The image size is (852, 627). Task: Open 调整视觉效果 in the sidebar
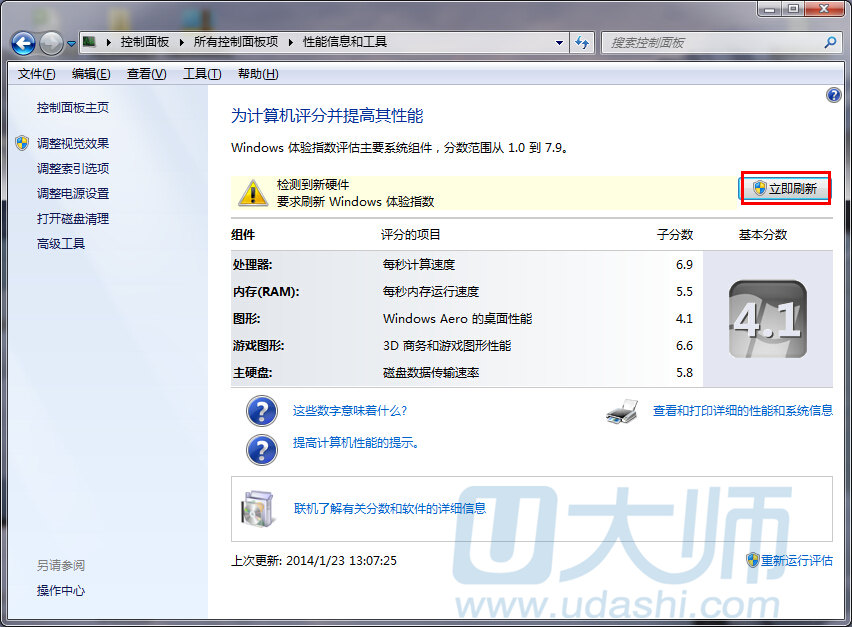click(72, 143)
